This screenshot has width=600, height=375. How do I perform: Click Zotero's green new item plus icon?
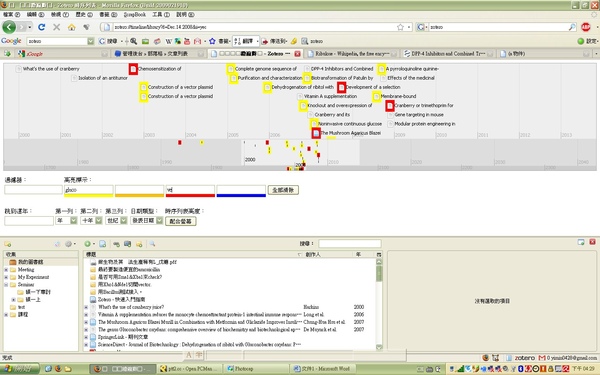88,244
